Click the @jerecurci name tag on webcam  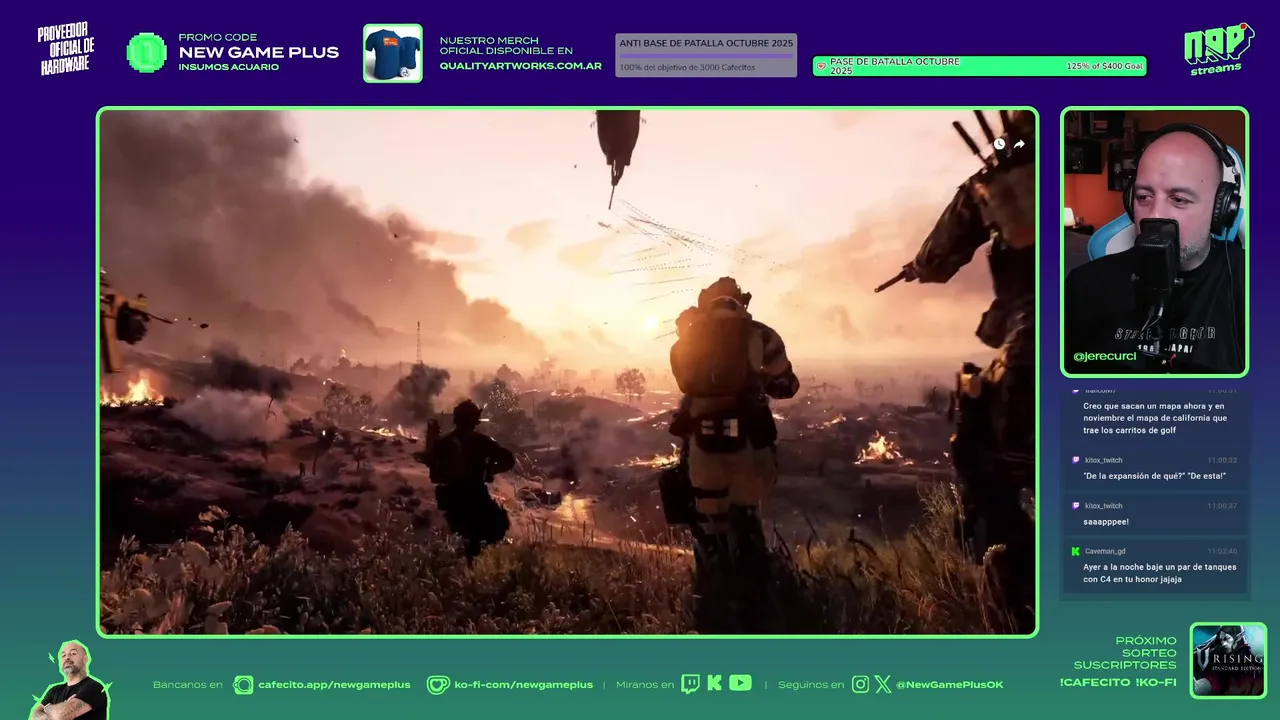pyautogui.click(x=1104, y=357)
